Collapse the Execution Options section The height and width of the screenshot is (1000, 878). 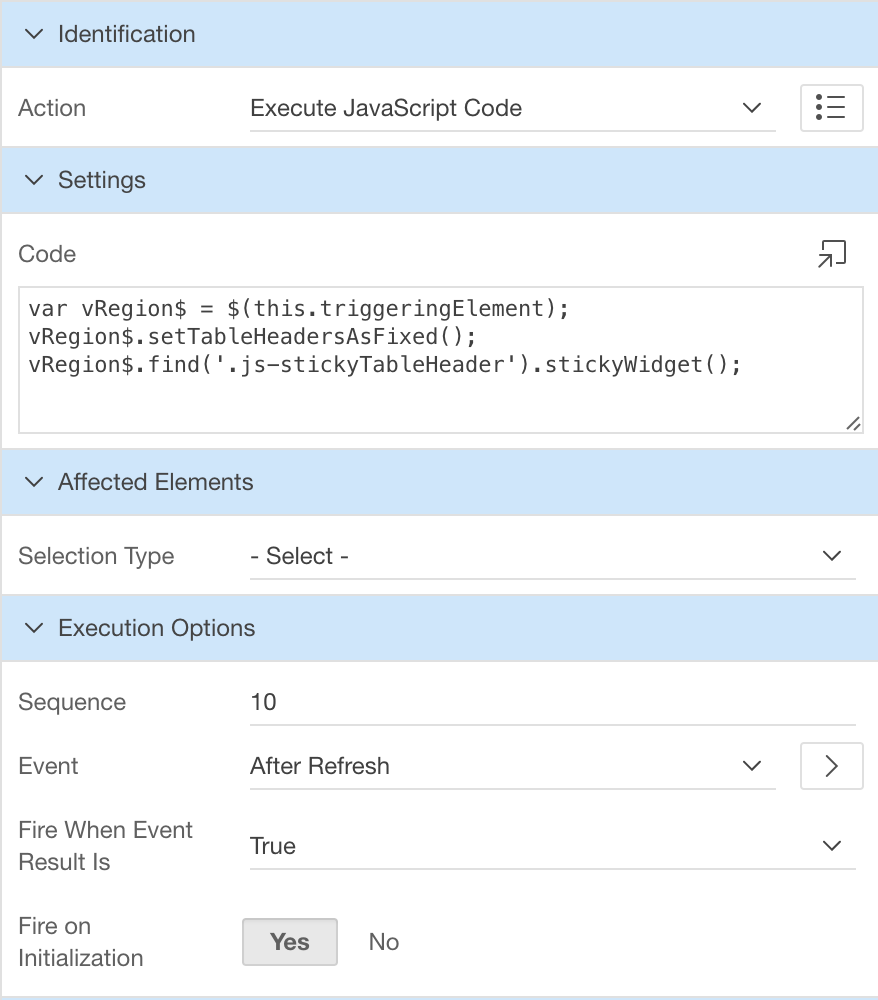pos(35,628)
